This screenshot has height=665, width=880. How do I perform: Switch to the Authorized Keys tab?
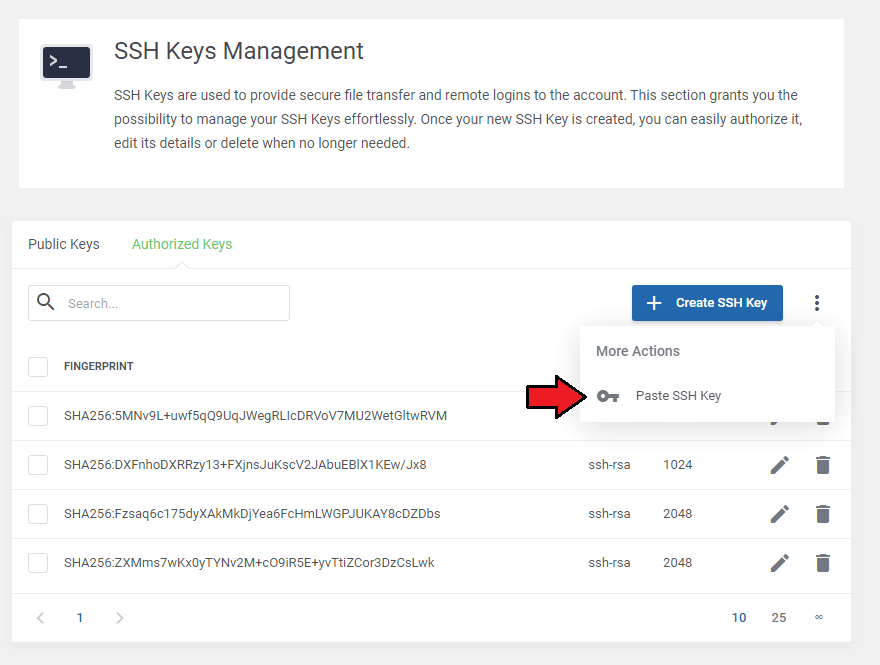pos(182,244)
